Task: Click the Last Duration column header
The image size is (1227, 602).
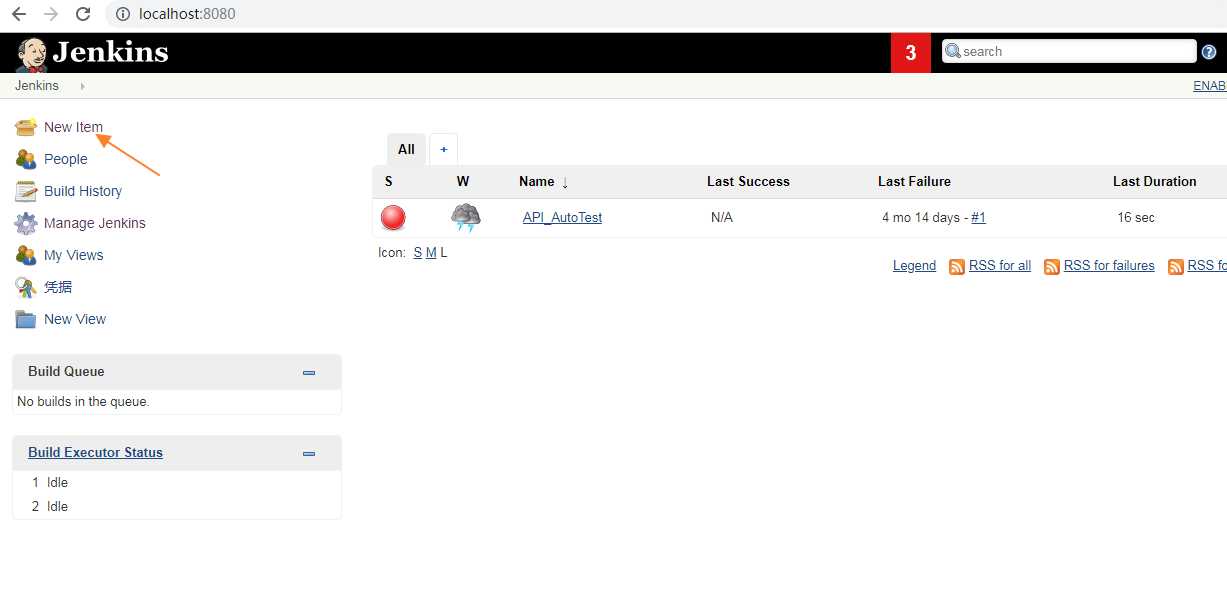Action: (x=1155, y=181)
